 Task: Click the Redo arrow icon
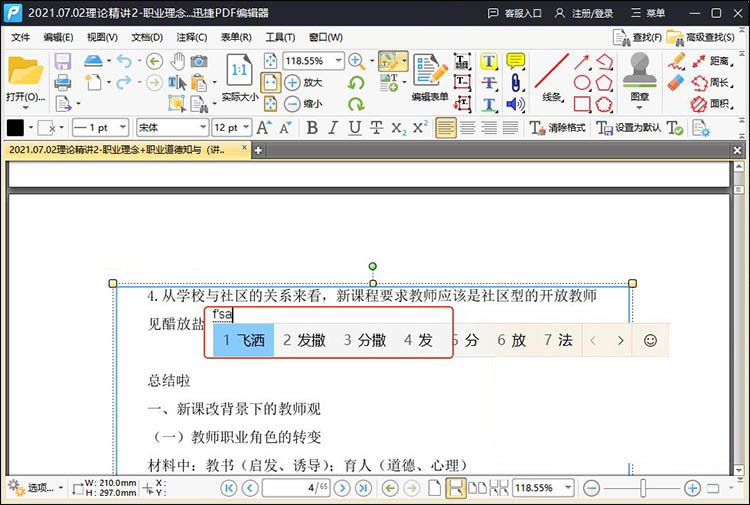click(x=124, y=83)
